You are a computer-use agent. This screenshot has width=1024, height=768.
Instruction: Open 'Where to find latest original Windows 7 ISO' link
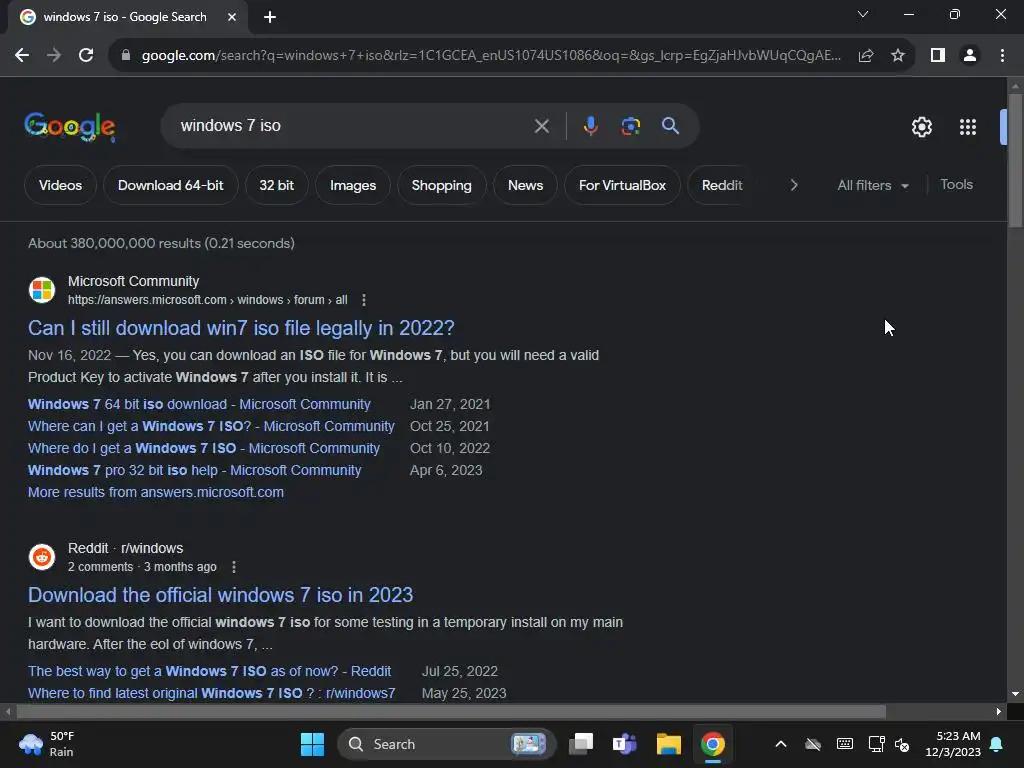tap(212, 693)
